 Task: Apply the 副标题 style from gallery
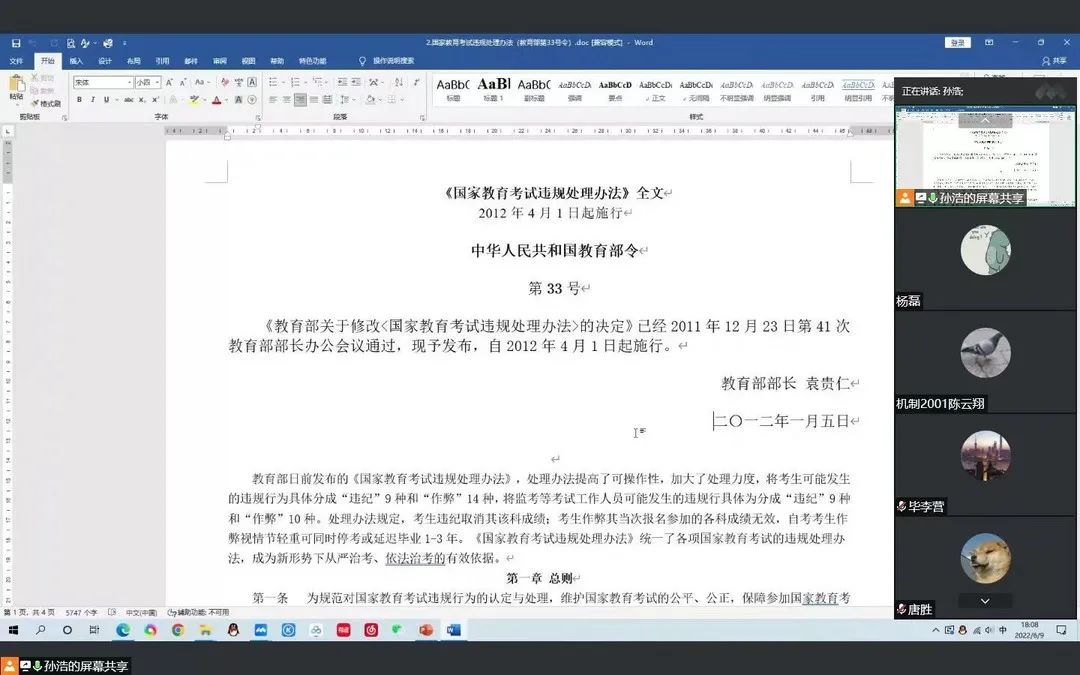(534, 89)
